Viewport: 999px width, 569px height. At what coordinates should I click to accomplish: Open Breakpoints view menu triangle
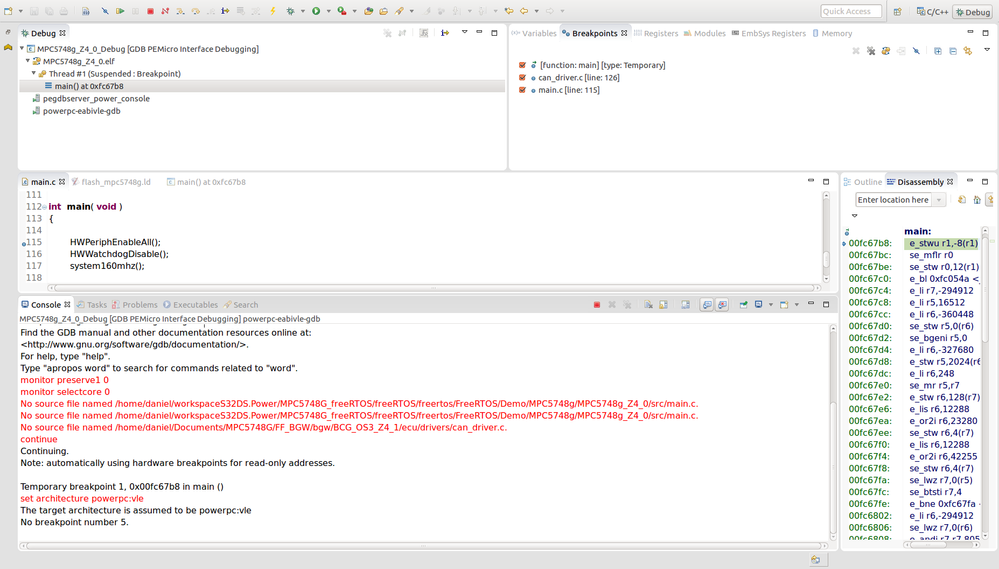point(987,50)
